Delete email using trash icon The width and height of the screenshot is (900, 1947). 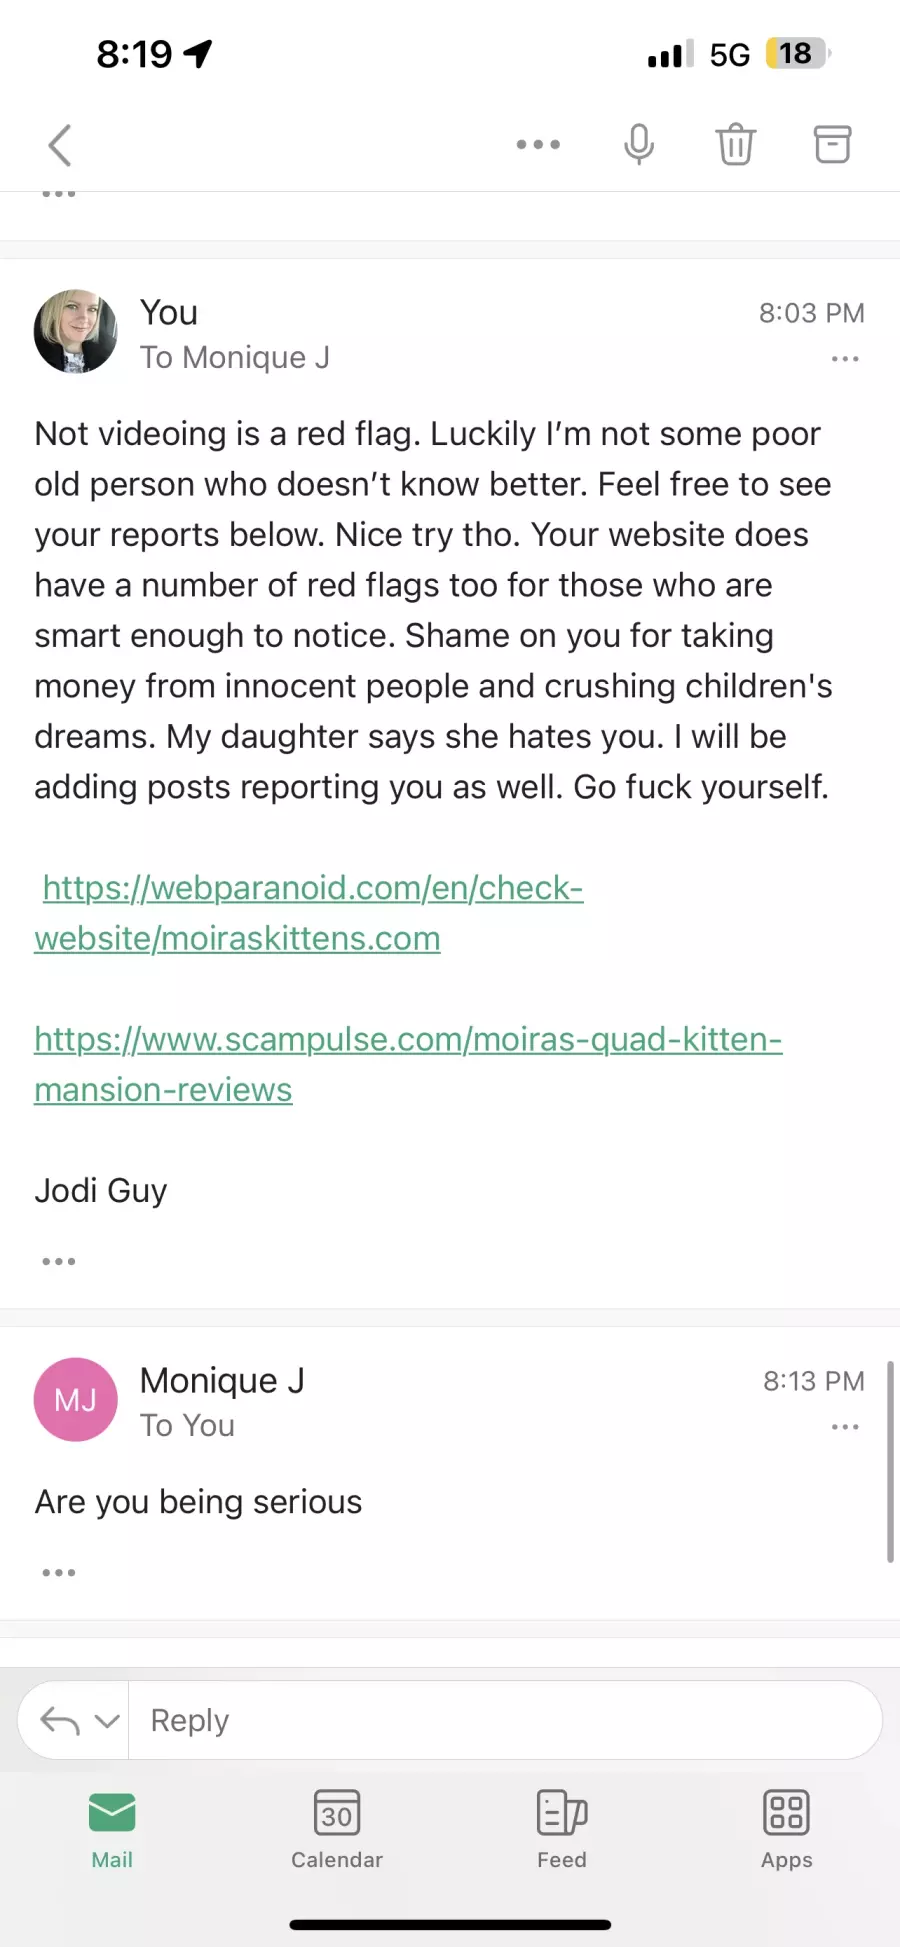coord(736,144)
